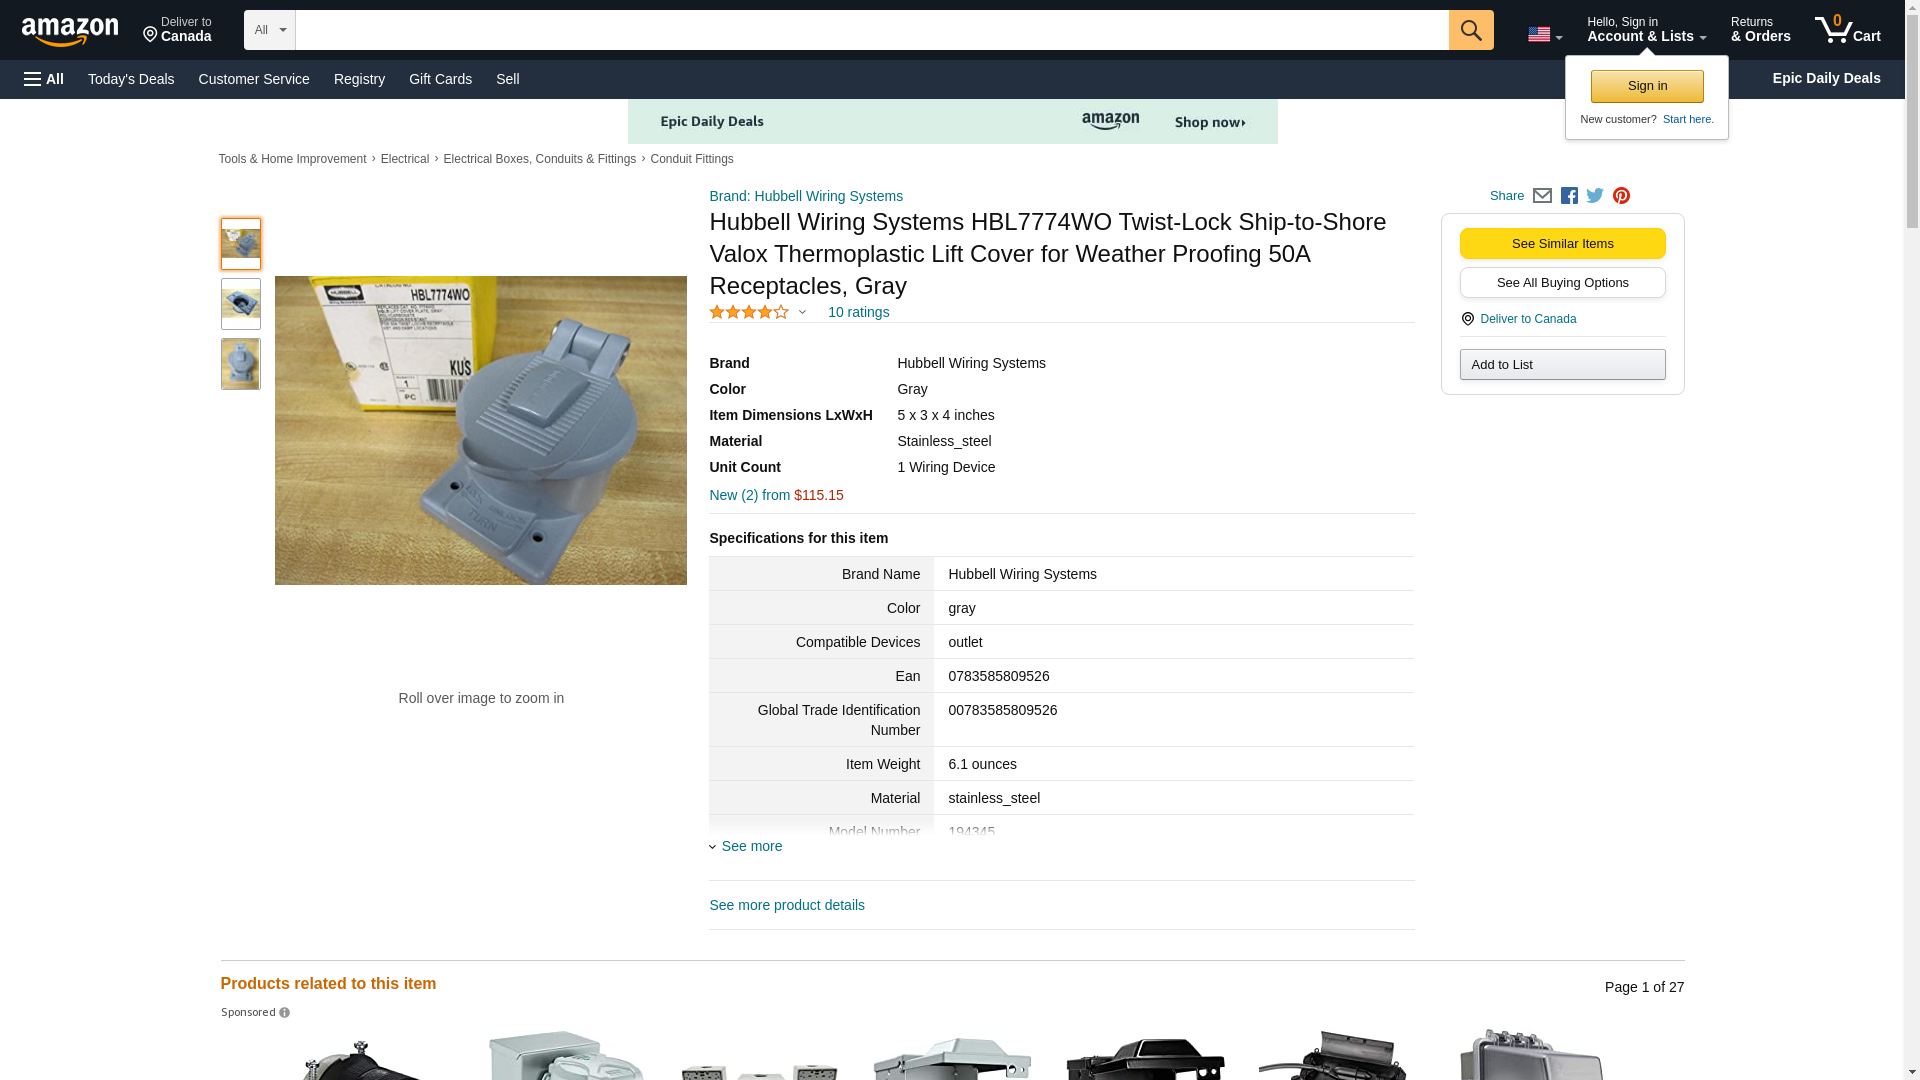Share on Pinterest icon

point(1621,196)
